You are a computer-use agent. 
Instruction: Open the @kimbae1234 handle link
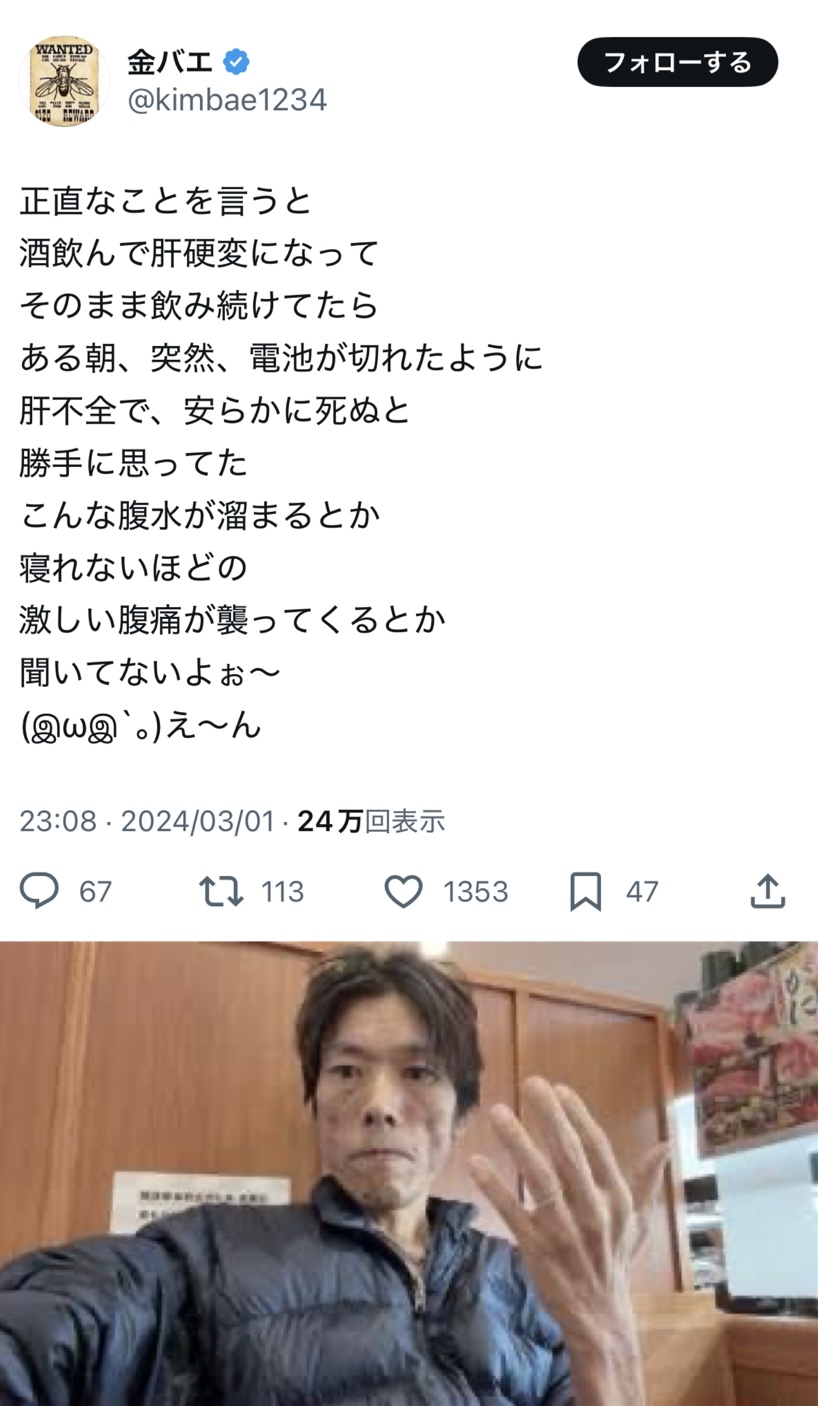pos(227,100)
